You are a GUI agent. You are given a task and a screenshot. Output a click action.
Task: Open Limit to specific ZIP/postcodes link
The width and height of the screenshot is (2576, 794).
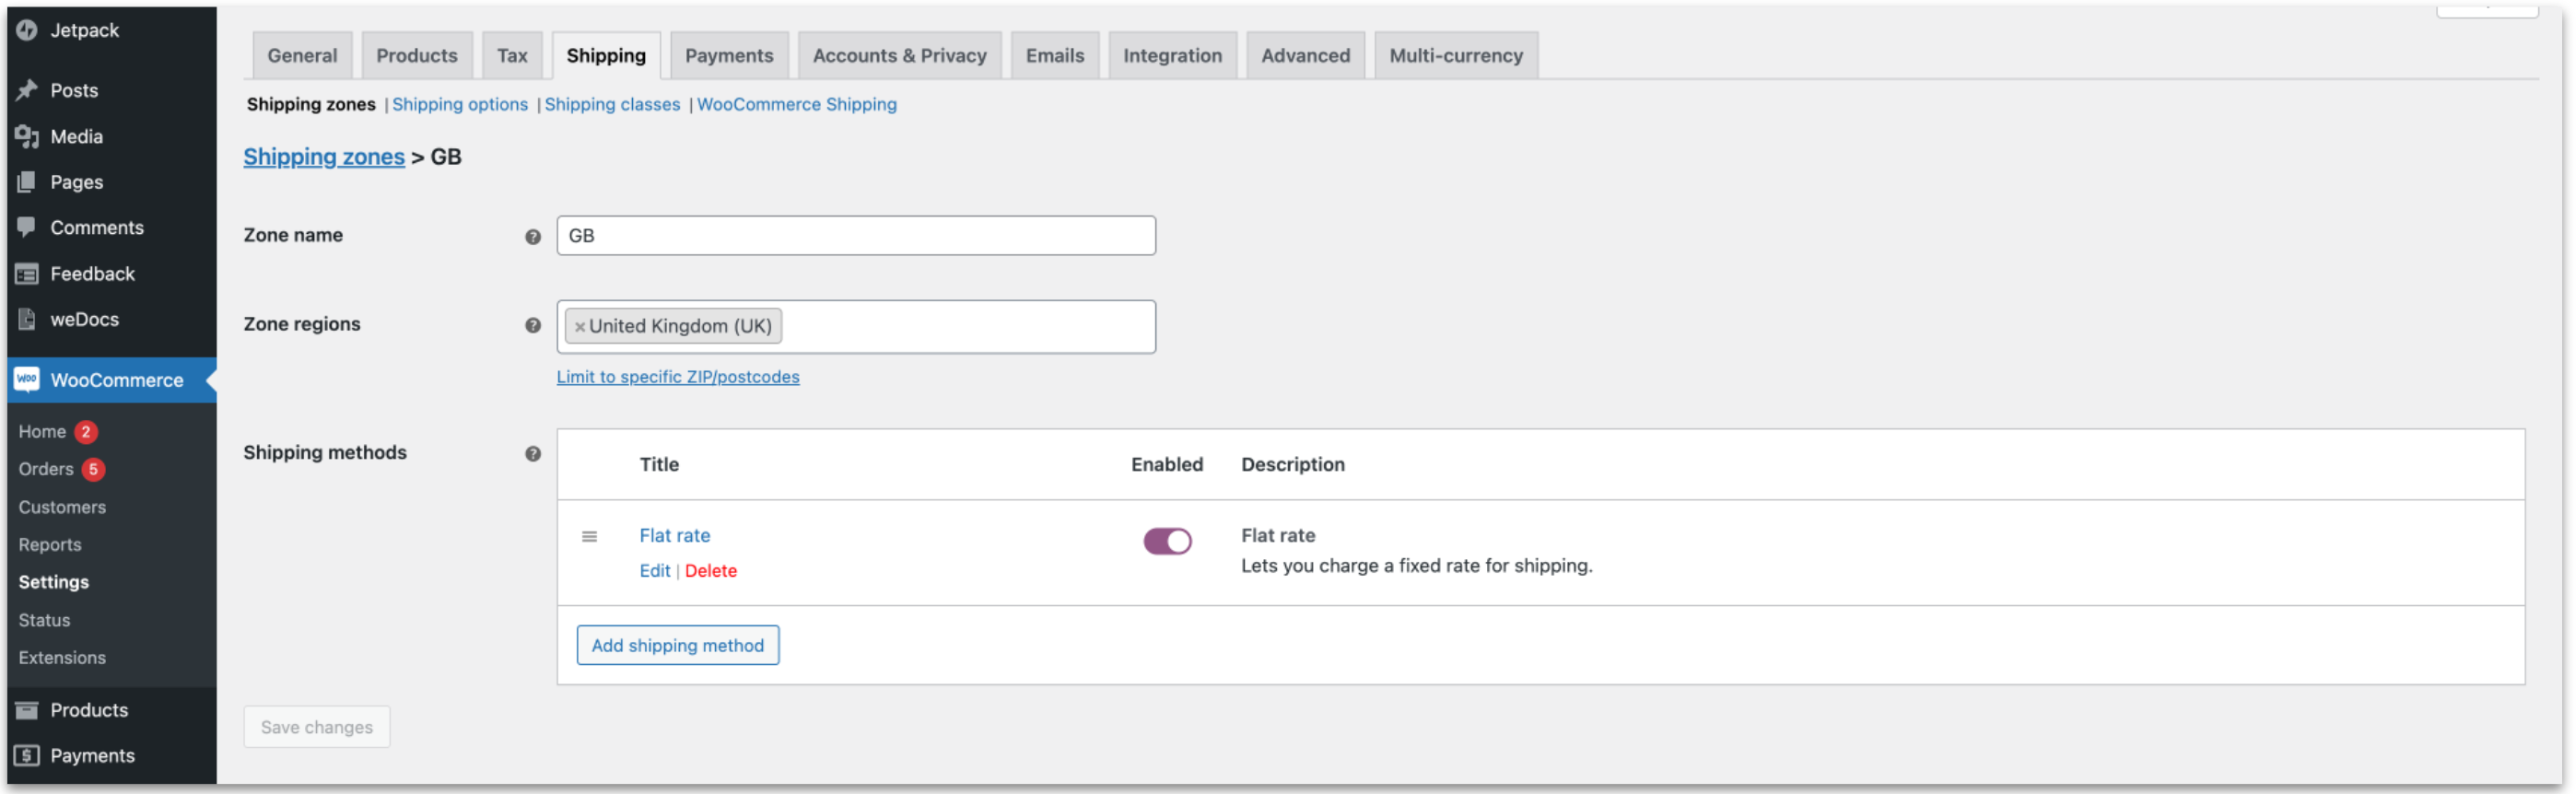677,377
